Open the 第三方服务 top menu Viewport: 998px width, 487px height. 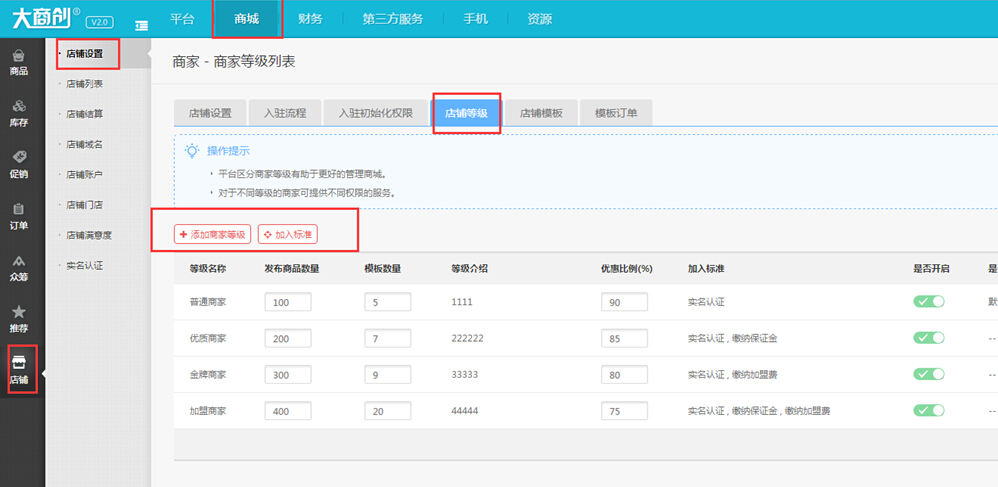tap(393, 19)
